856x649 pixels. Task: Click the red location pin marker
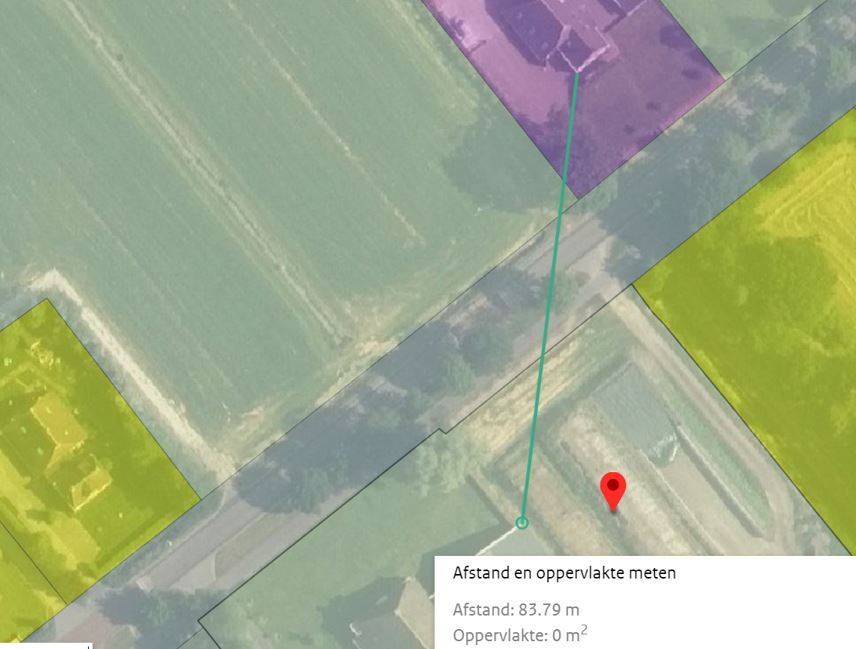[x=613, y=490]
